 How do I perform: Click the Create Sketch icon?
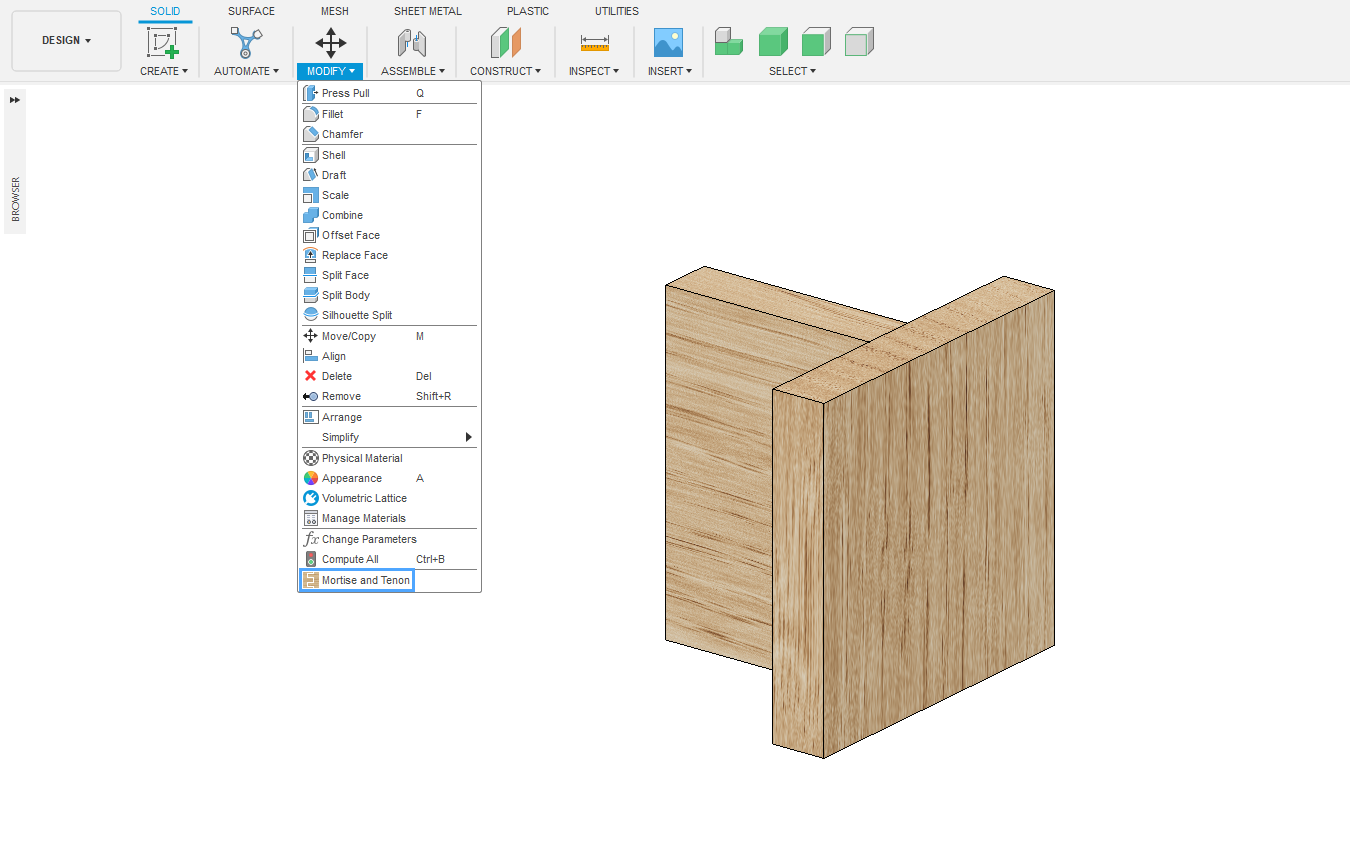coord(163,43)
